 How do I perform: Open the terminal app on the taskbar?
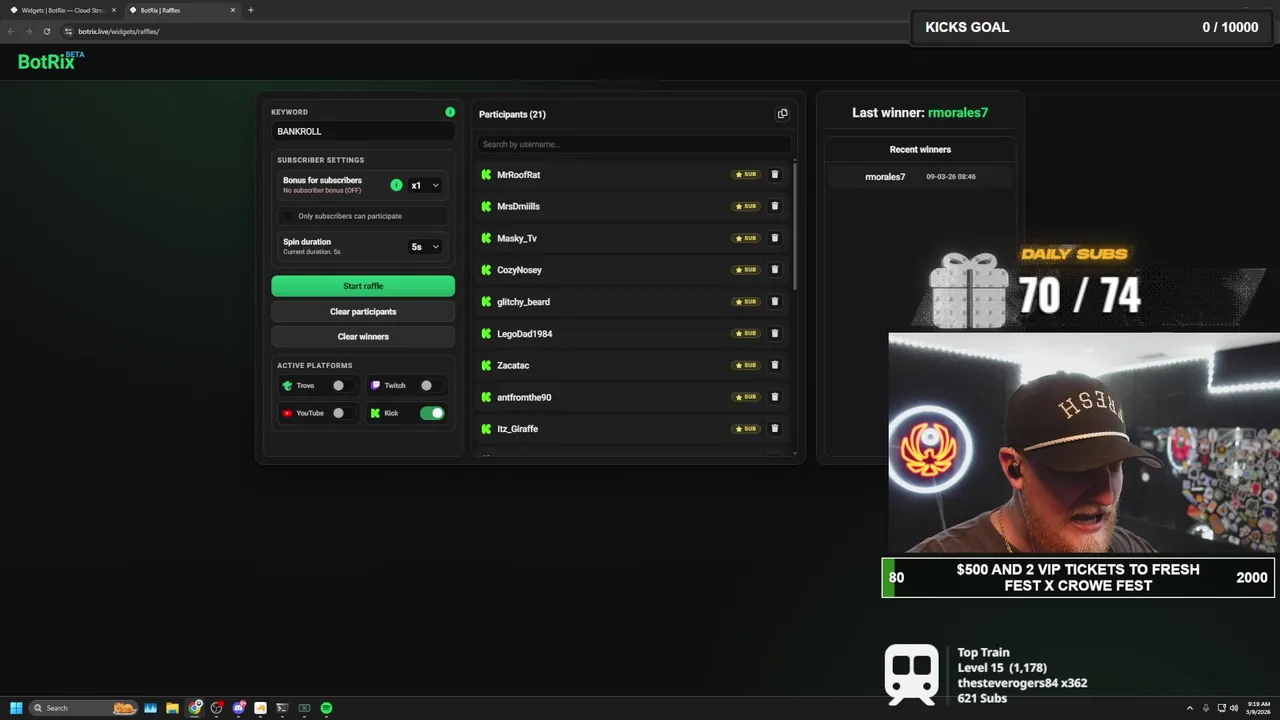tap(282, 708)
